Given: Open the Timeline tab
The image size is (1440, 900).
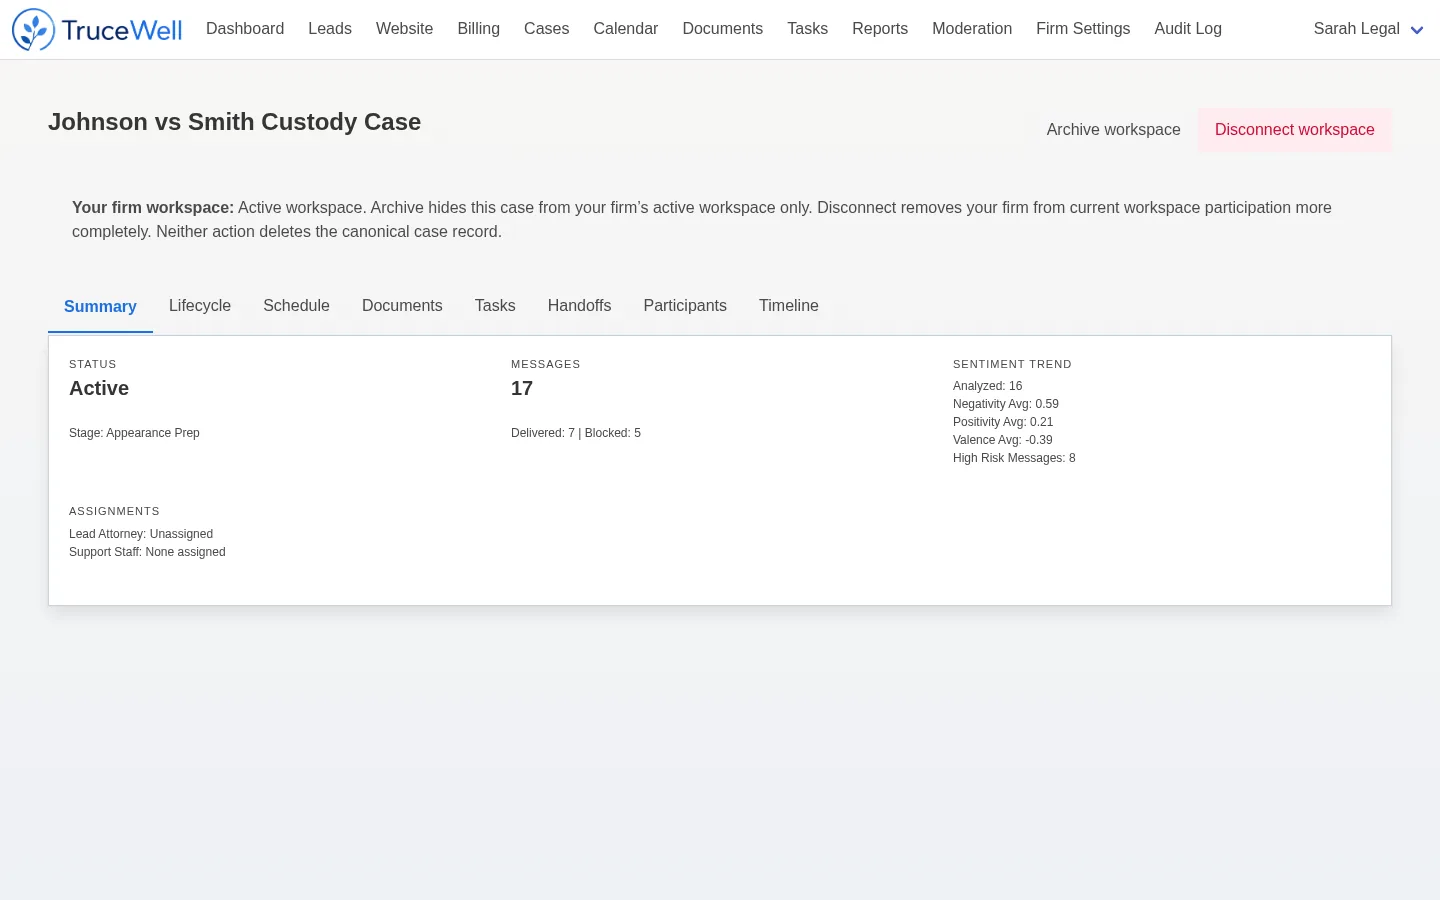Looking at the screenshot, I should (x=789, y=306).
